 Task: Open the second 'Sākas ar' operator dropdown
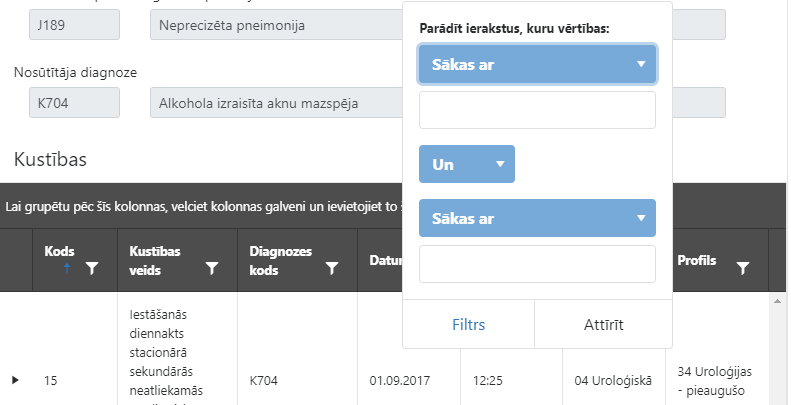click(x=537, y=218)
